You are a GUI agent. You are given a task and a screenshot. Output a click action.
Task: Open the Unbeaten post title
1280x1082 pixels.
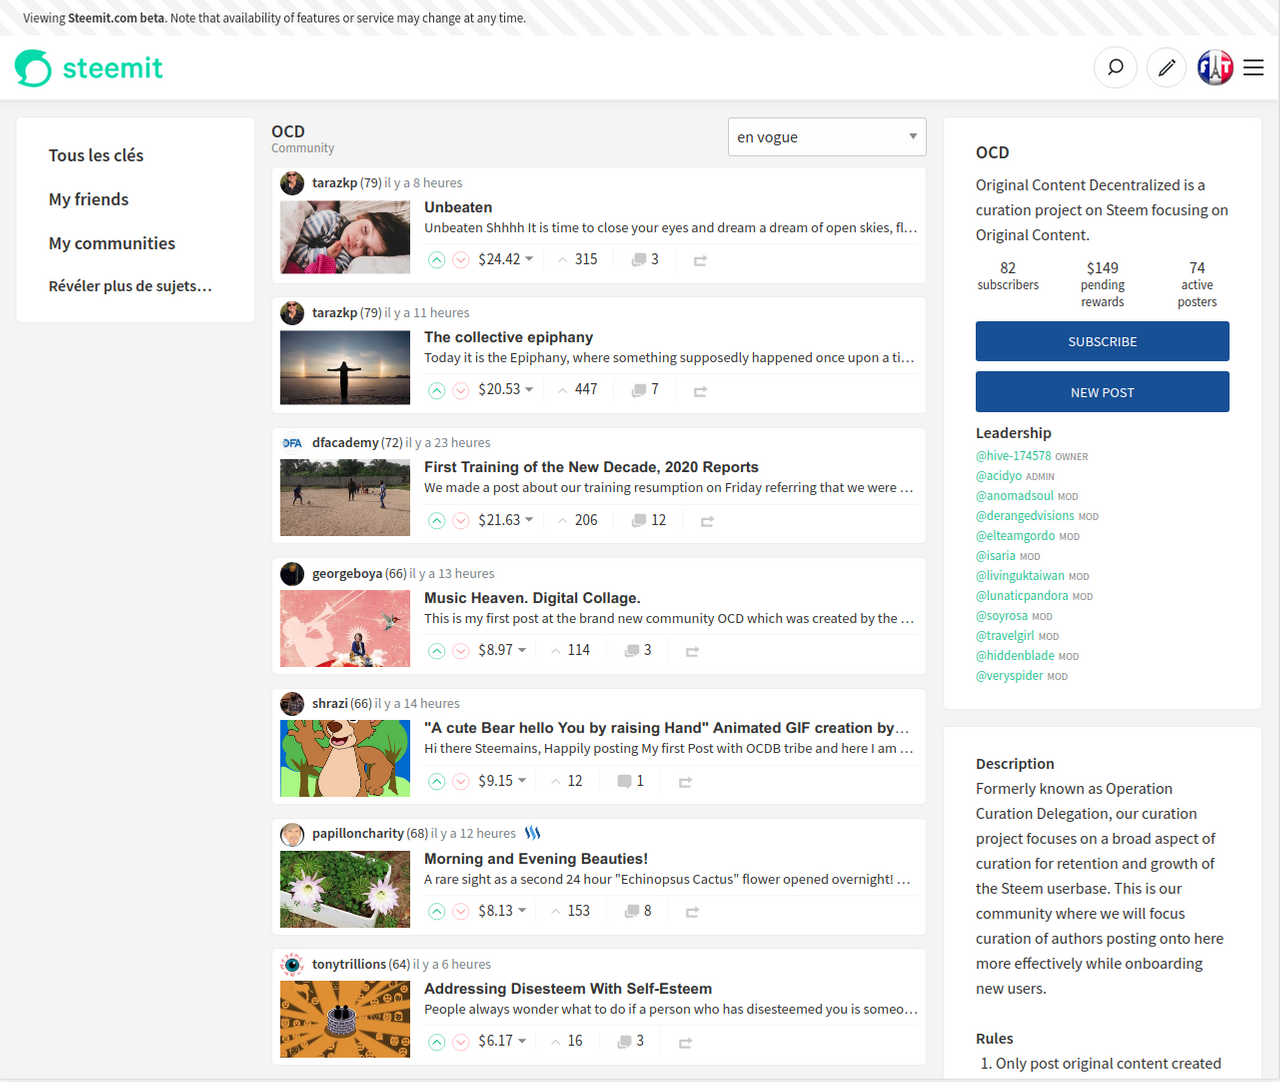458,207
